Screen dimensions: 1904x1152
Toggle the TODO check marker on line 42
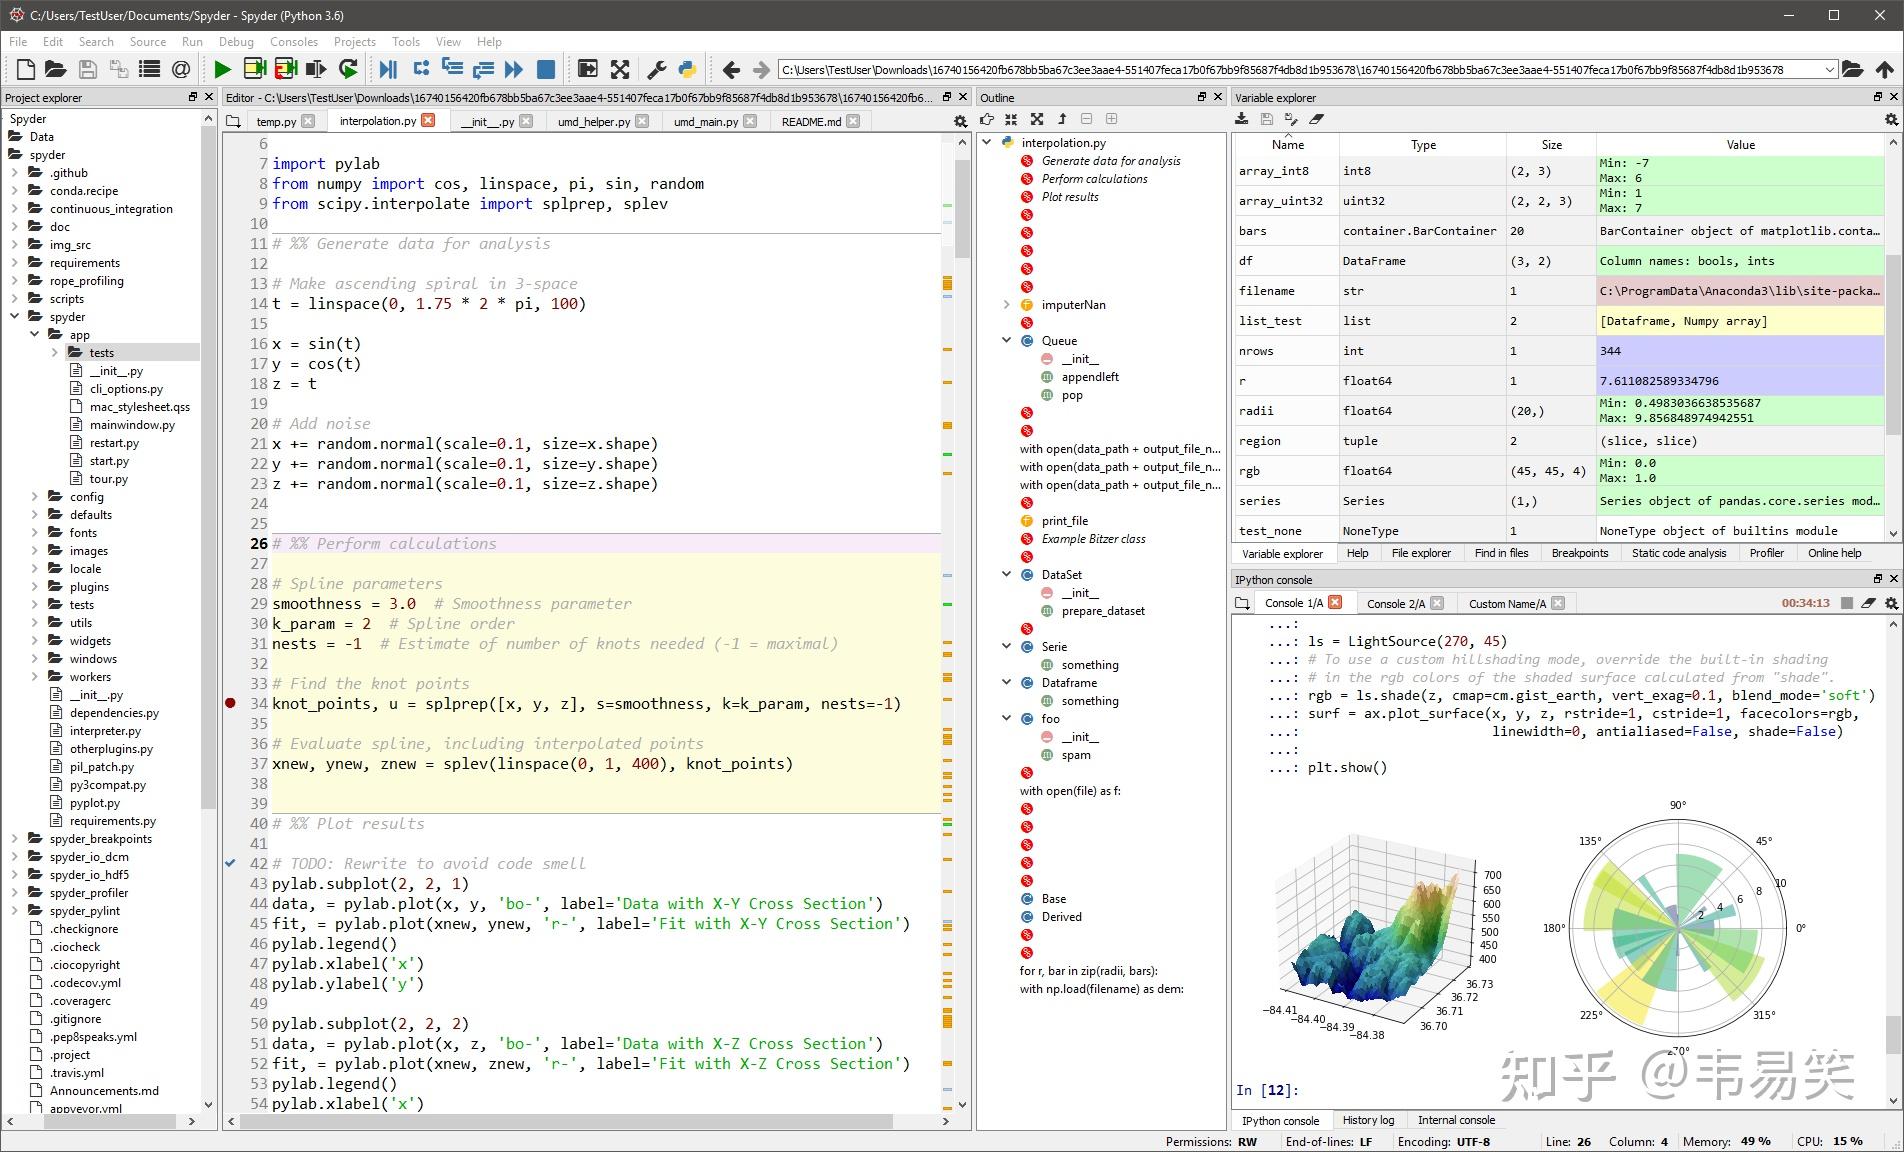[x=231, y=863]
